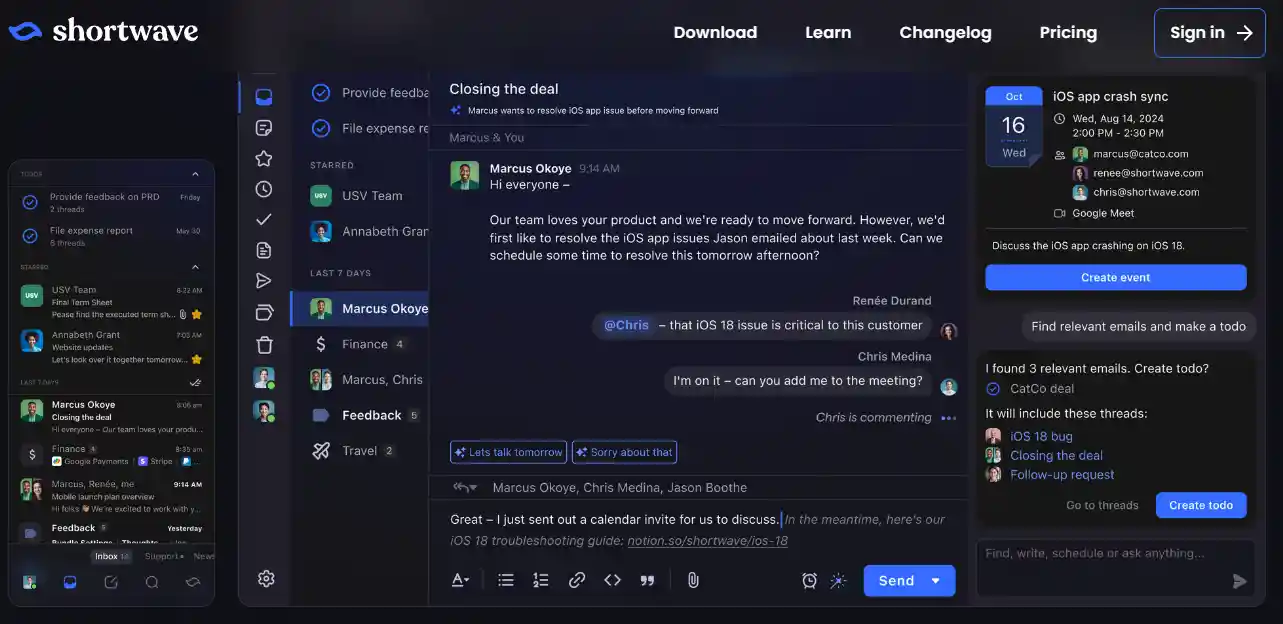Viewport: 1283px width, 624px height.
Task: Click the Create event button
Action: (1115, 278)
